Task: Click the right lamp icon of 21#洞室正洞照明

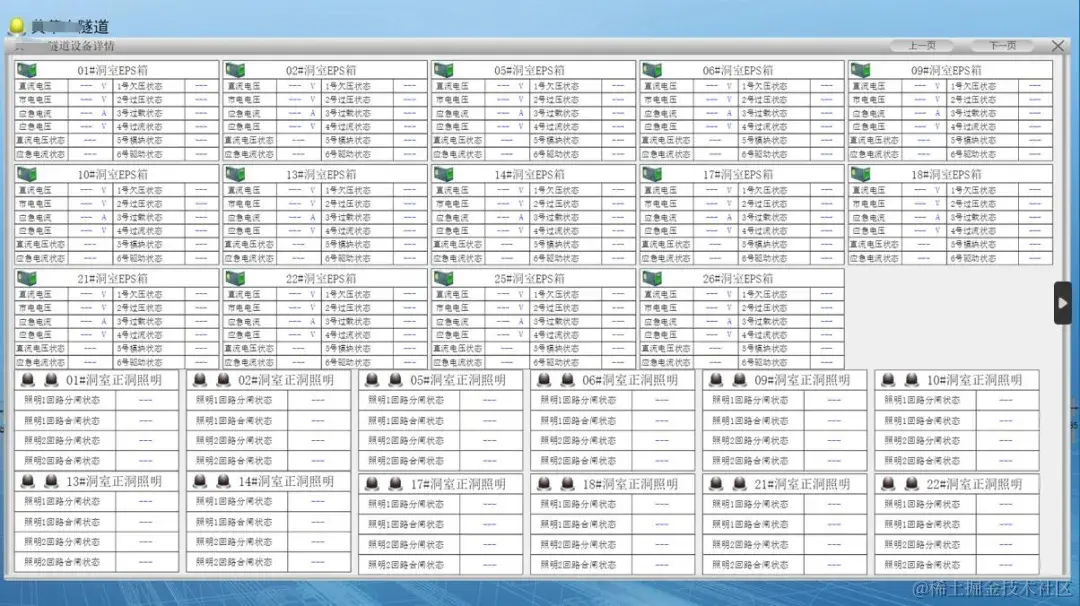Action: click(x=740, y=483)
